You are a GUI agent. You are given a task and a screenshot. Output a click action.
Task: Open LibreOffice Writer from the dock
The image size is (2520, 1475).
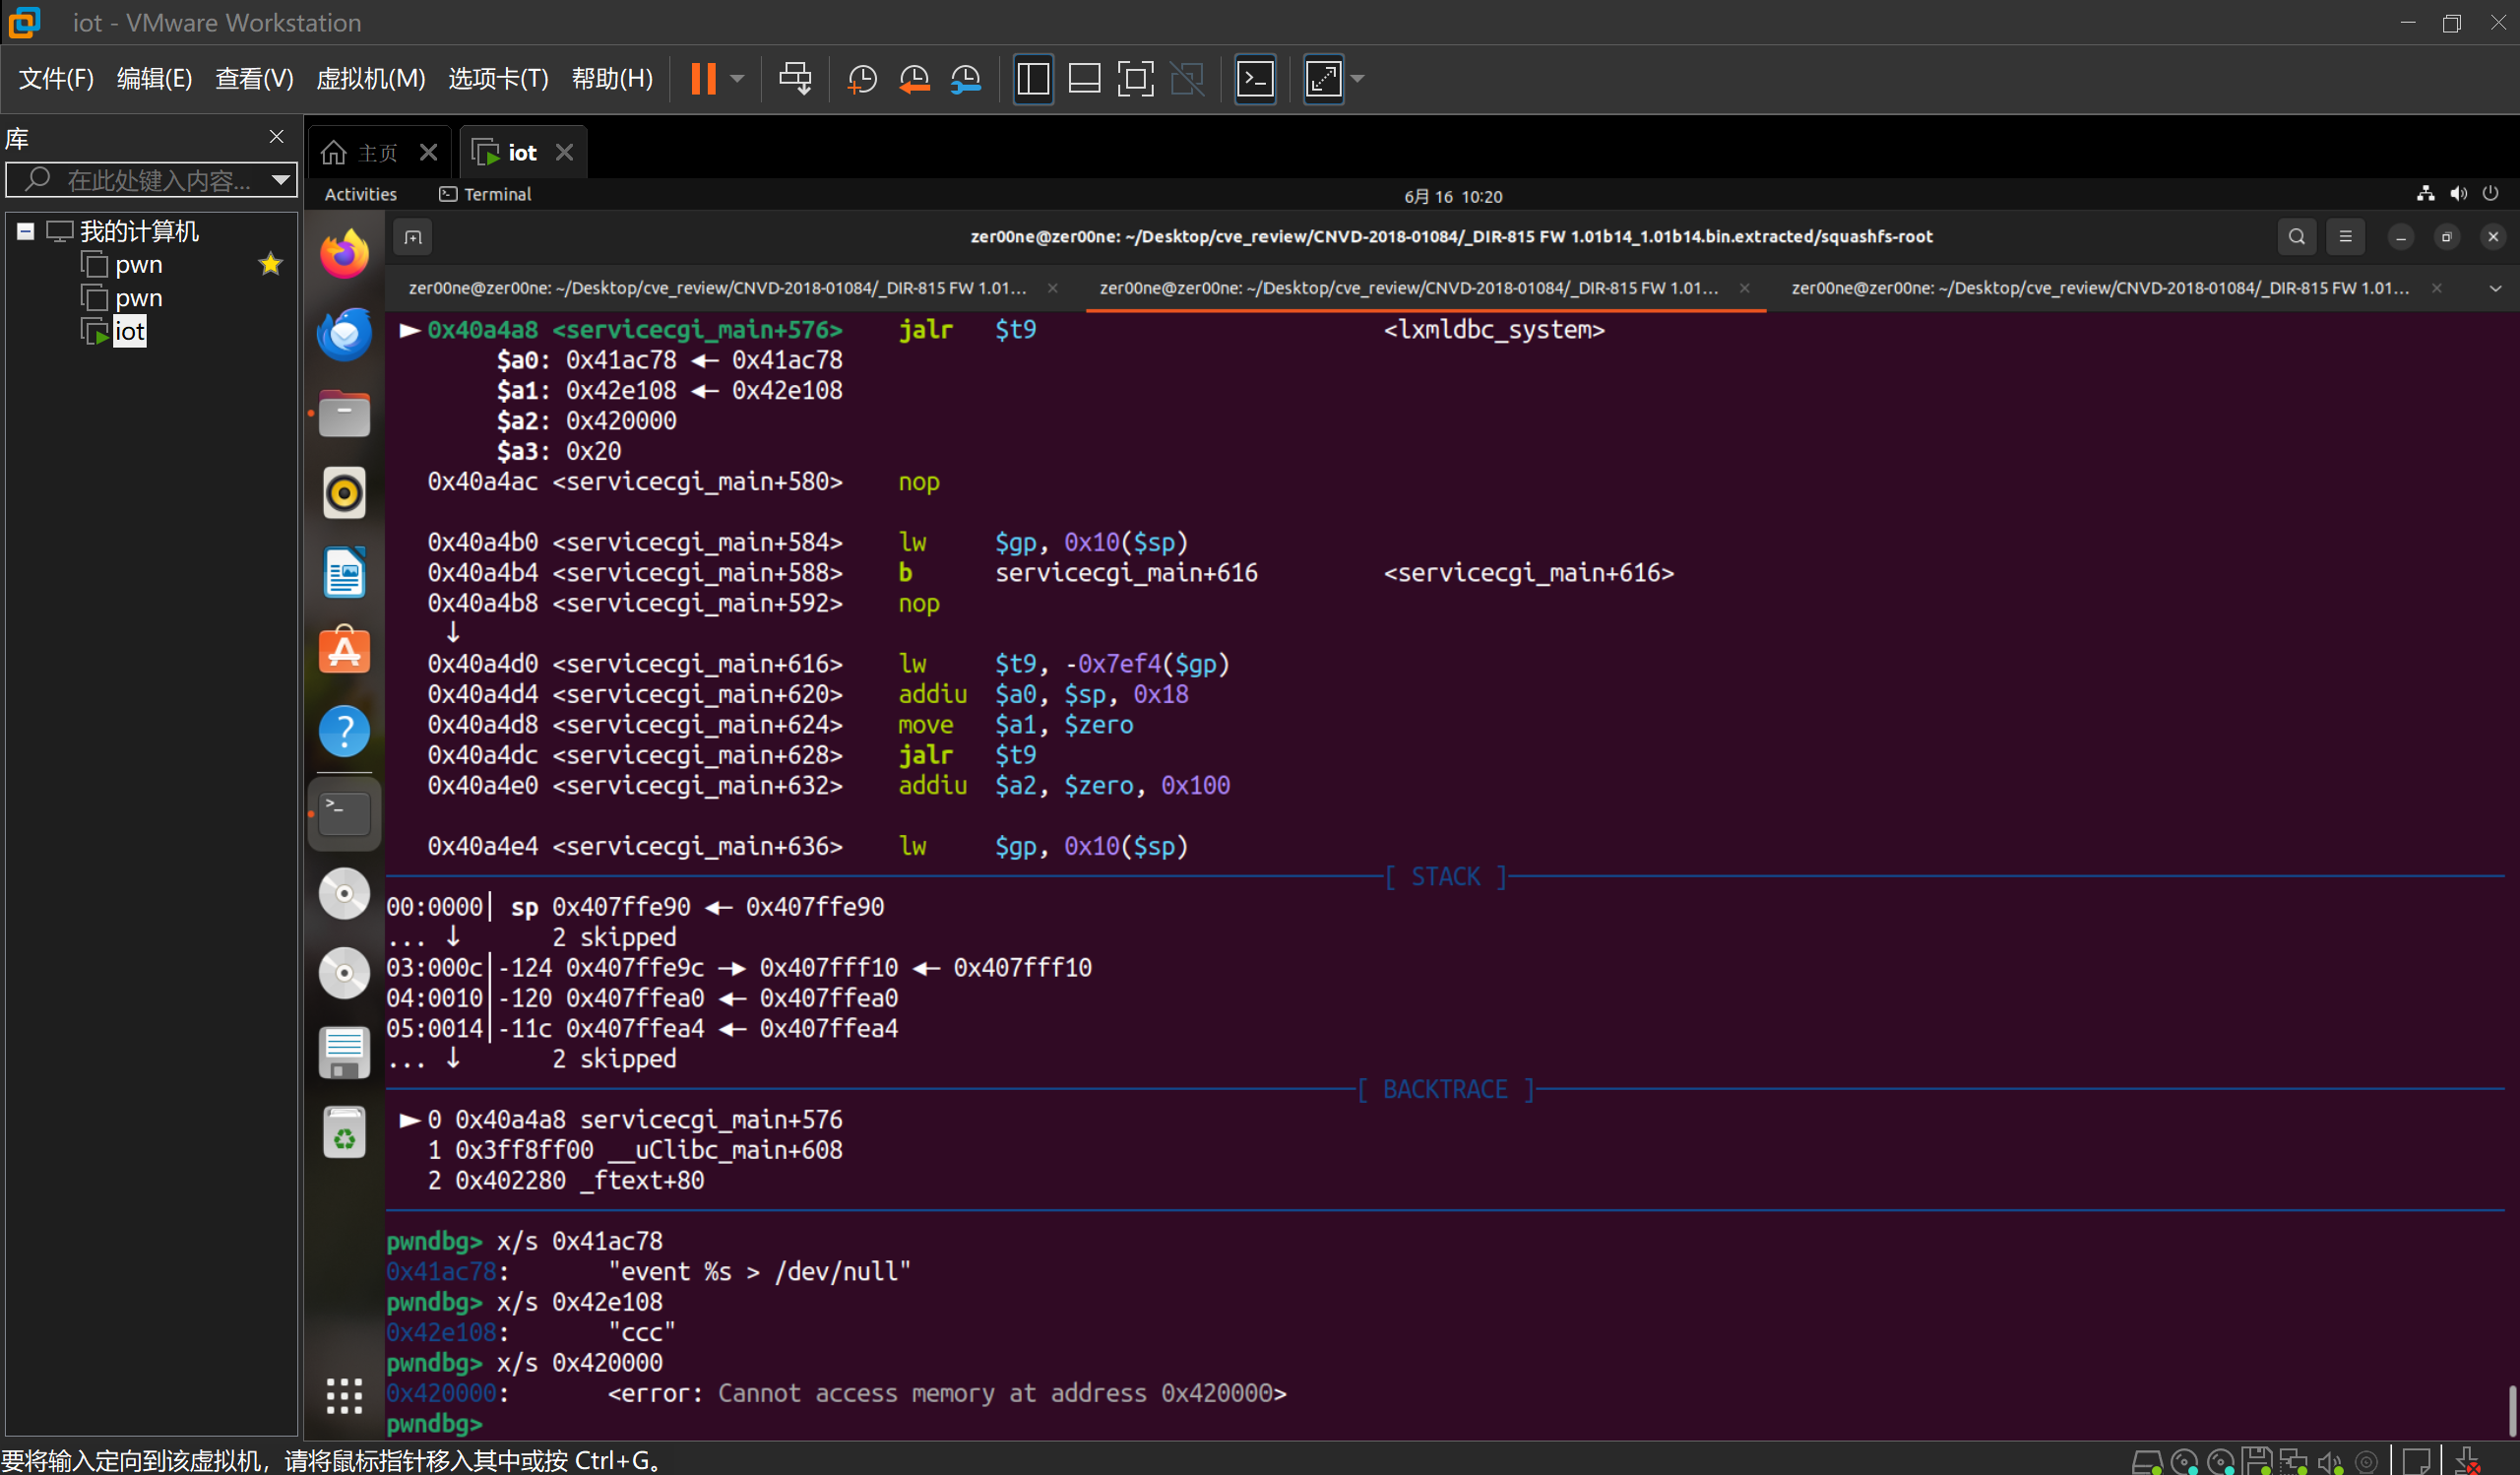[344, 573]
